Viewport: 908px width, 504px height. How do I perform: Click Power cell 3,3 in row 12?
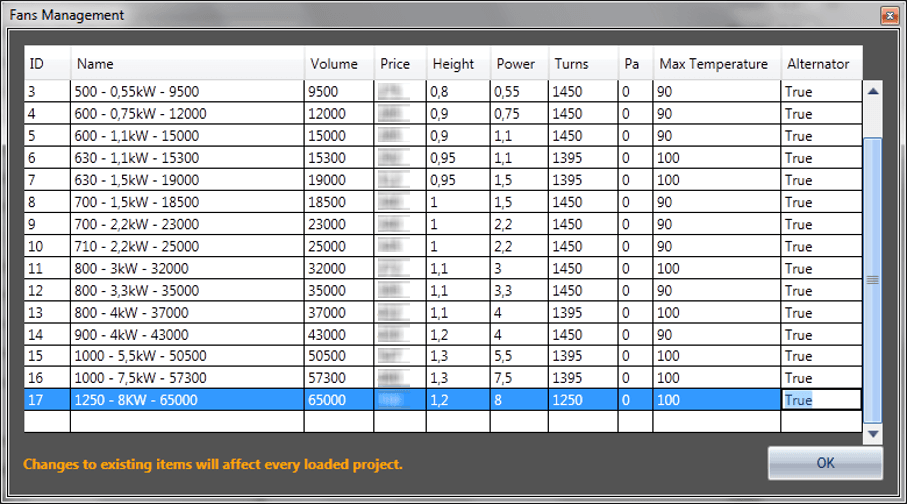[x=519, y=290]
